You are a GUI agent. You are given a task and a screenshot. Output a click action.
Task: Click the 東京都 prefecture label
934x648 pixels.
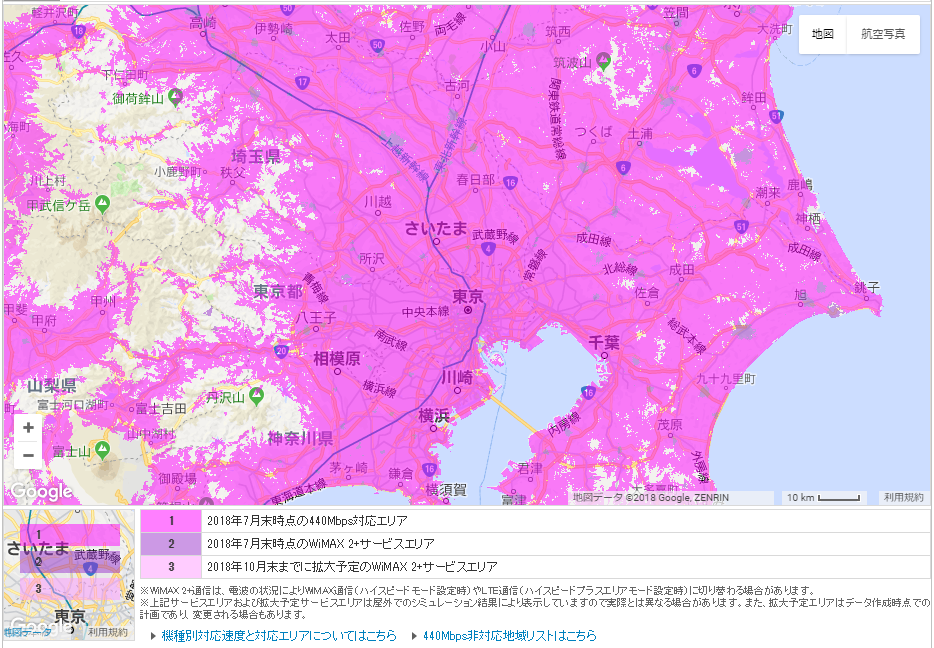click(x=278, y=292)
